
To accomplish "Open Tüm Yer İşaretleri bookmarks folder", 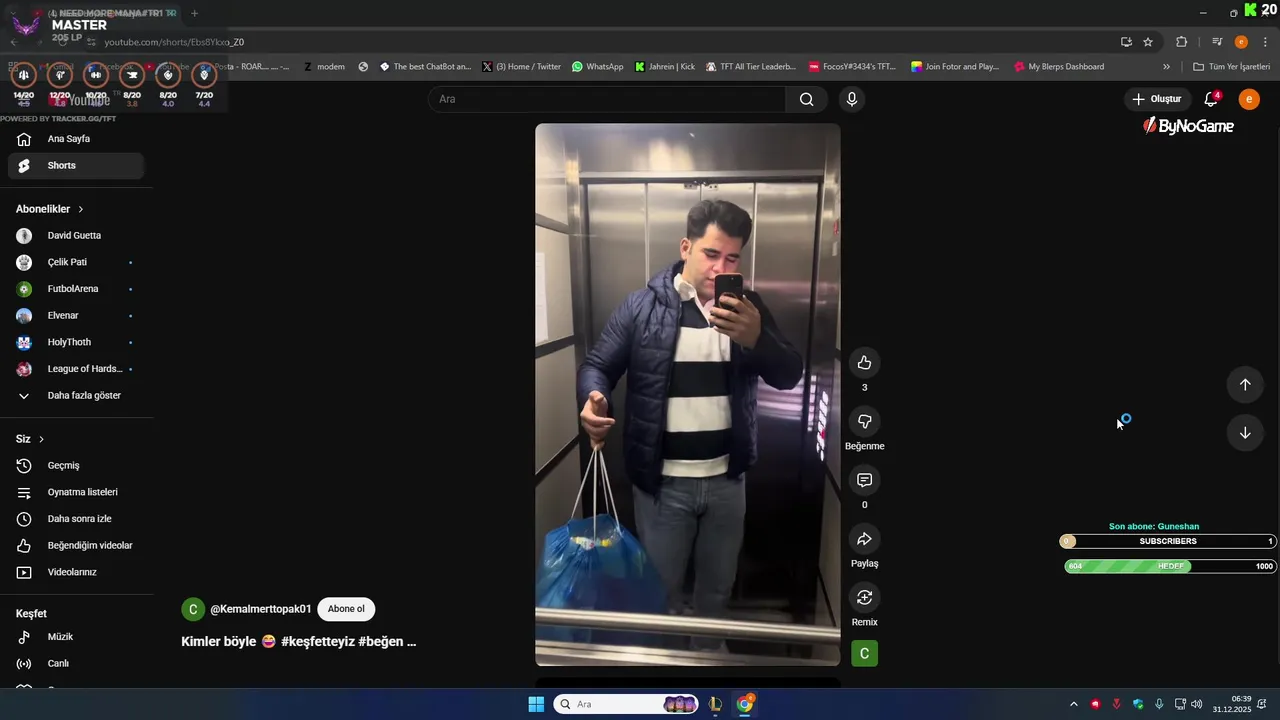I will pyautogui.click(x=1231, y=67).
